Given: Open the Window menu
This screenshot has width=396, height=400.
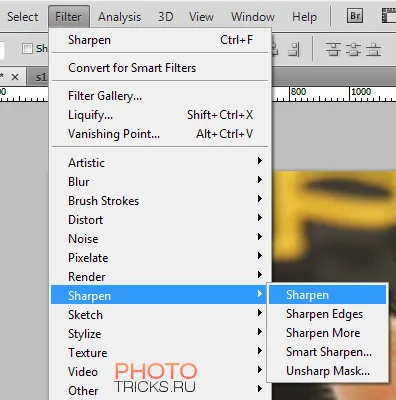Looking at the screenshot, I should (253, 17).
